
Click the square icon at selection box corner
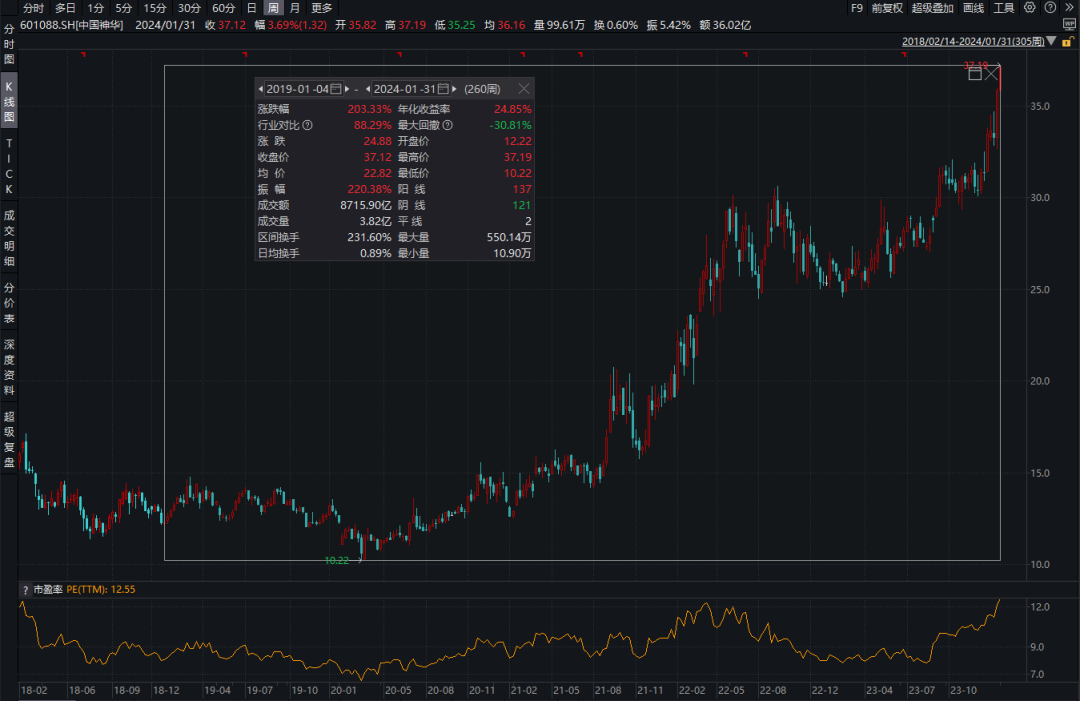click(975, 74)
